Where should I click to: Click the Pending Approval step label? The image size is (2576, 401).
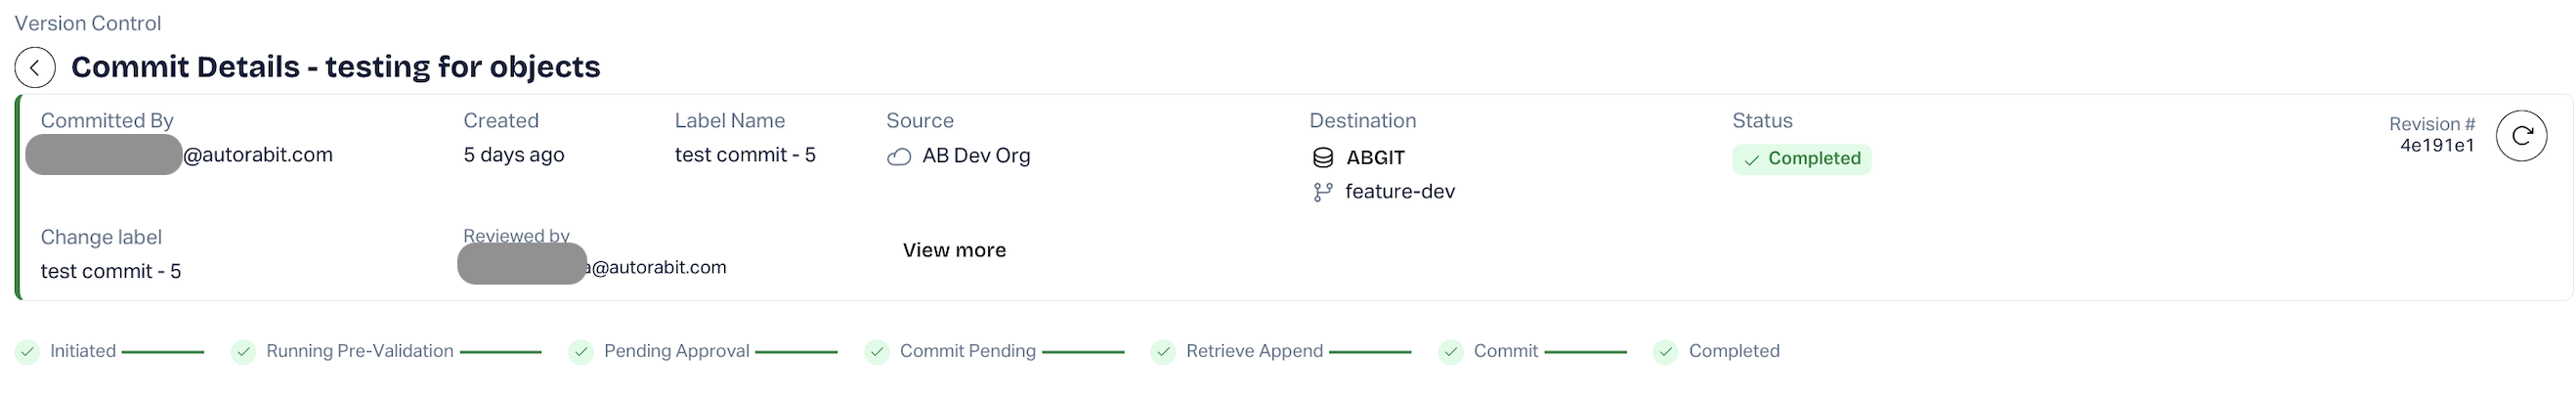(677, 351)
